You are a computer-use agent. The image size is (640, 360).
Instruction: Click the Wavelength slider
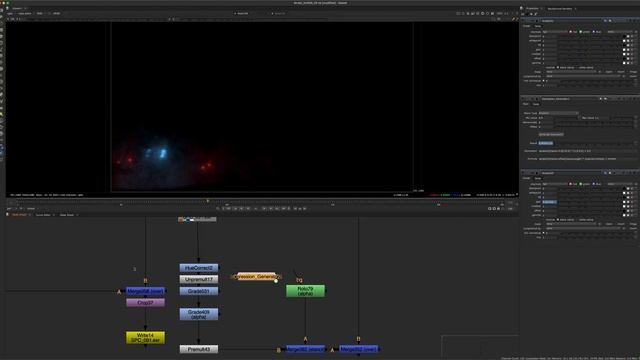[593, 122]
